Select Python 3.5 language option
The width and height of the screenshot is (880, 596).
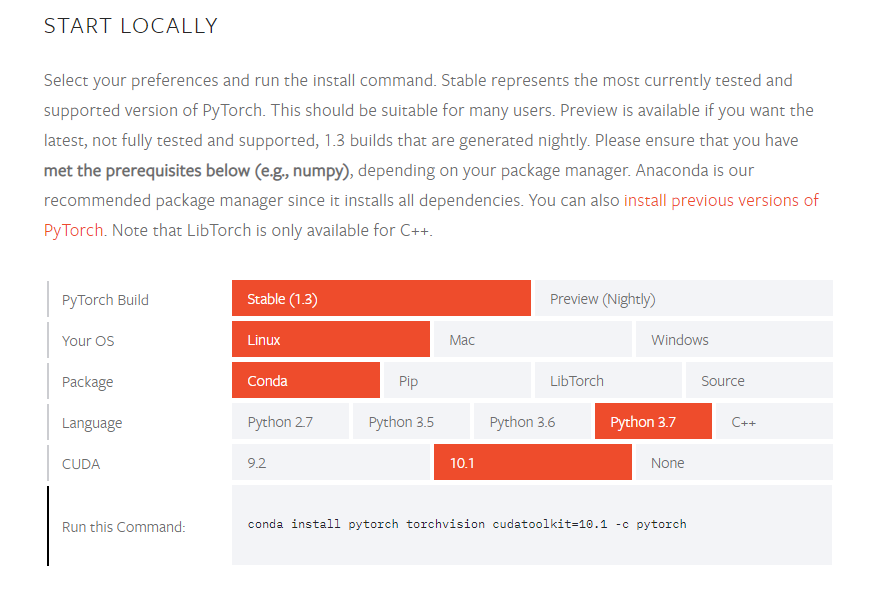[411, 421]
